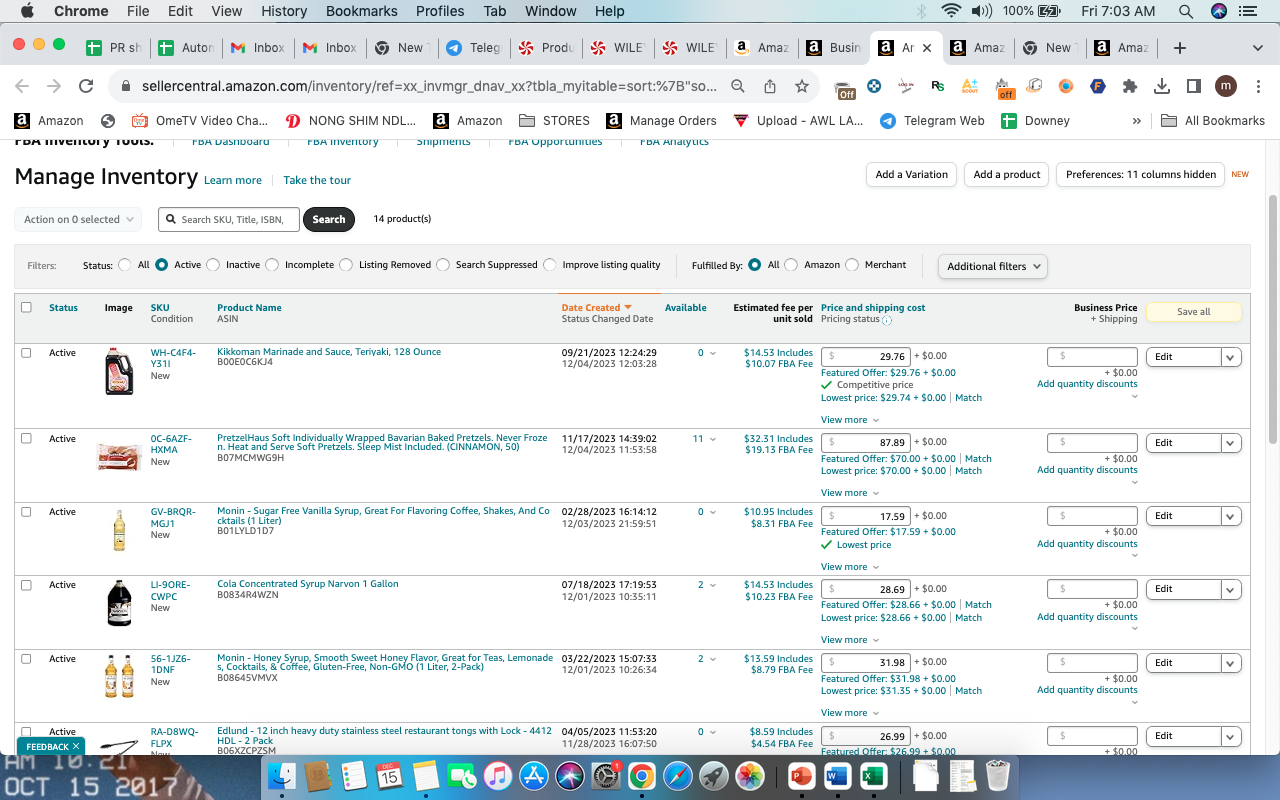The image size is (1280, 800).
Task: Select the Search Suppressed status filter
Action: pyautogui.click(x=443, y=265)
